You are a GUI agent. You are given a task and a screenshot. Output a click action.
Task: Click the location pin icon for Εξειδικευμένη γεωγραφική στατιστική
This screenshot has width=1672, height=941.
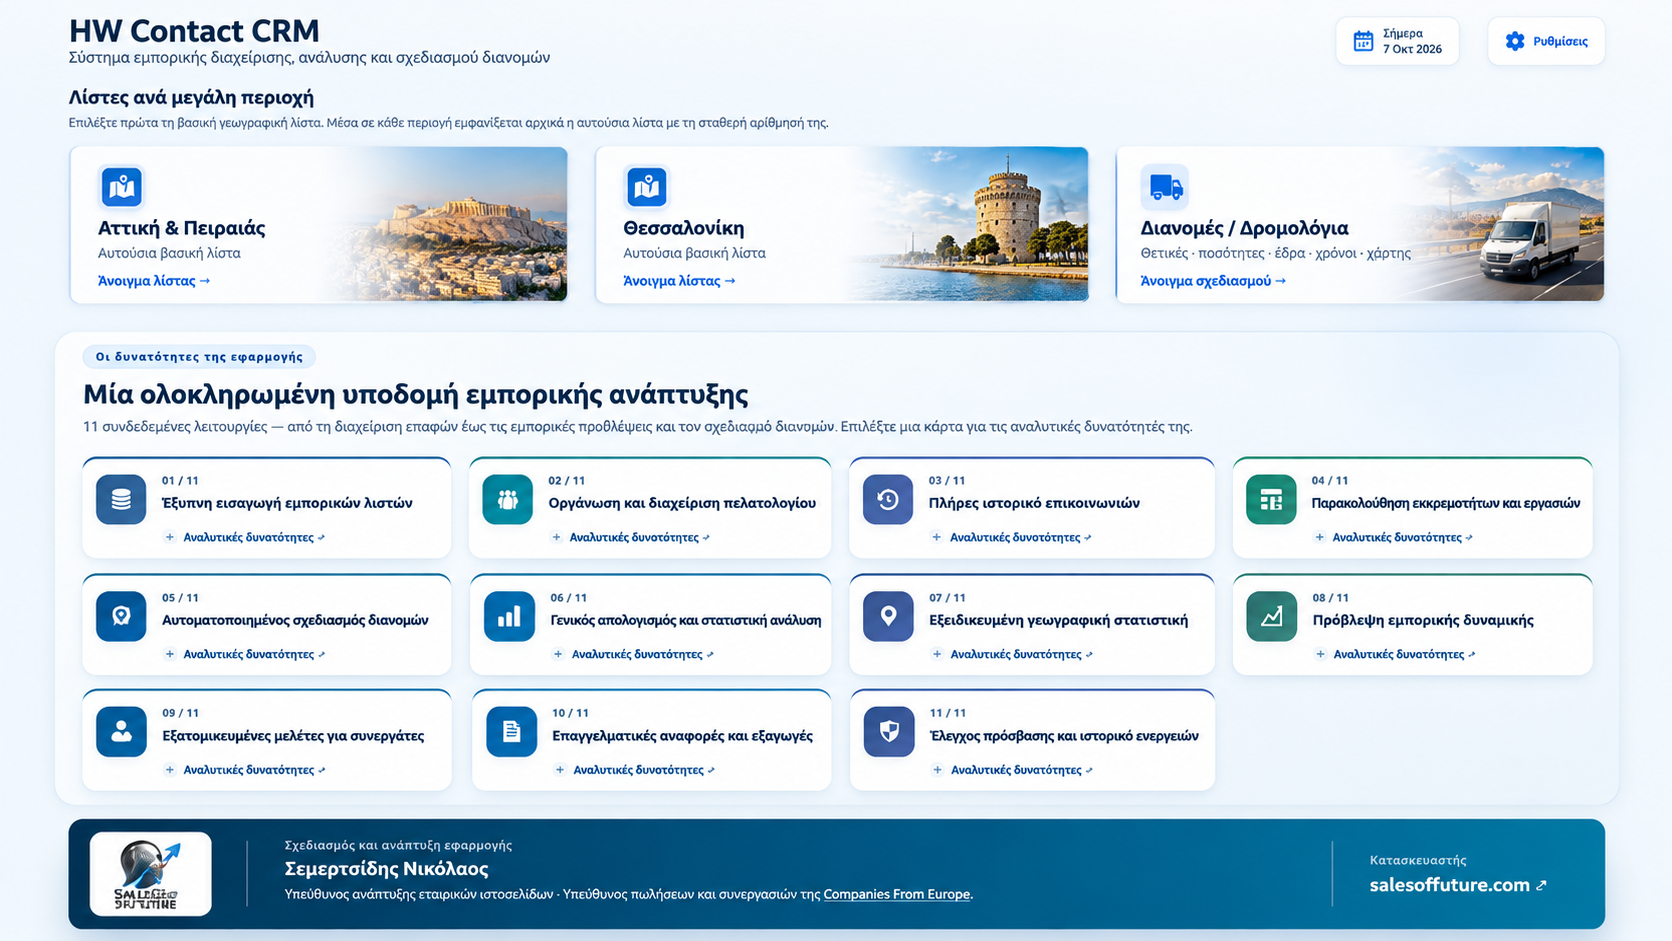[888, 616]
